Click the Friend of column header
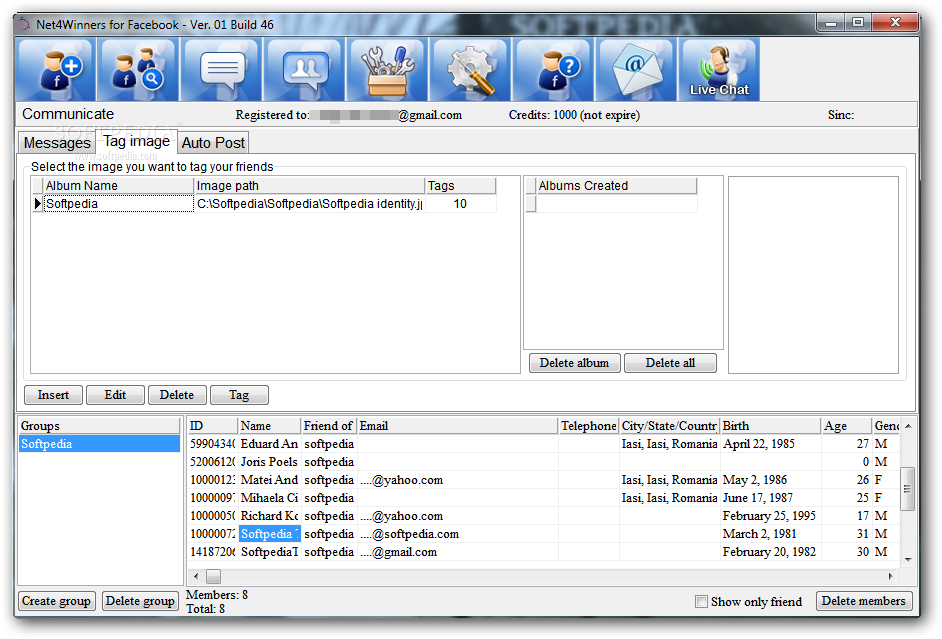Viewport: 942px width, 639px height. pyautogui.click(x=329, y=426)
